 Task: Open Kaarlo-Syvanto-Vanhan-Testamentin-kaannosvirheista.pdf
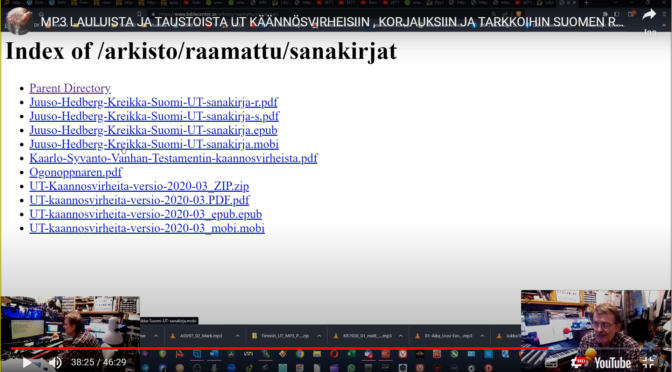pyautogui.click(x=173, y=158)
